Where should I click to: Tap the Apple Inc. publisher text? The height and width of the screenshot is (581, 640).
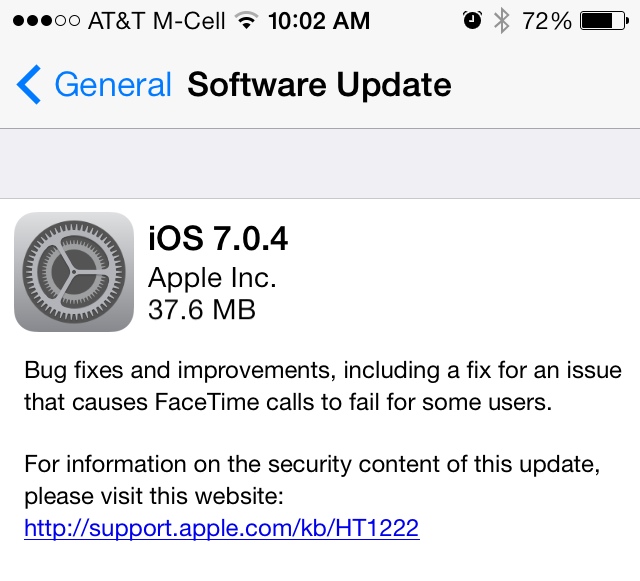point(212,278)
